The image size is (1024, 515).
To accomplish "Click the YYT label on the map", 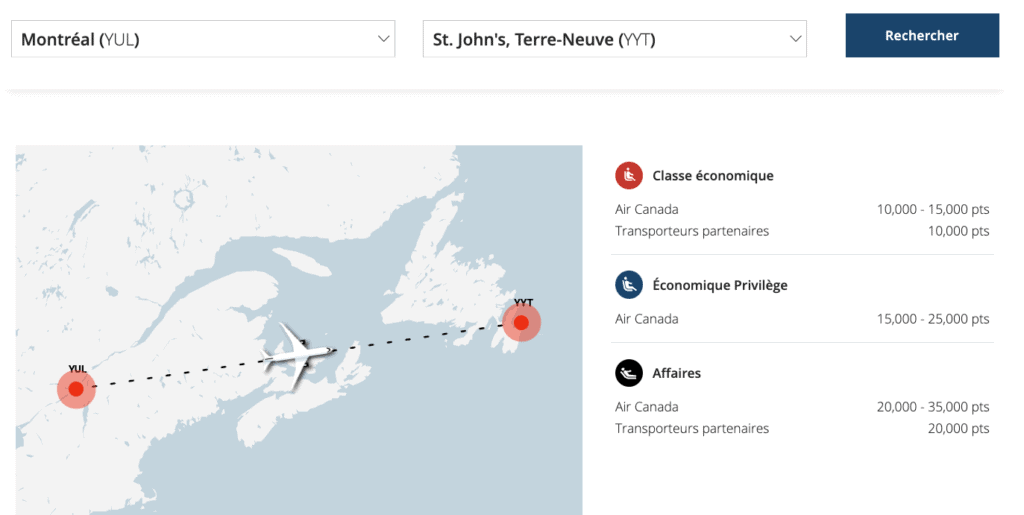I will click(x=524, y=302).
